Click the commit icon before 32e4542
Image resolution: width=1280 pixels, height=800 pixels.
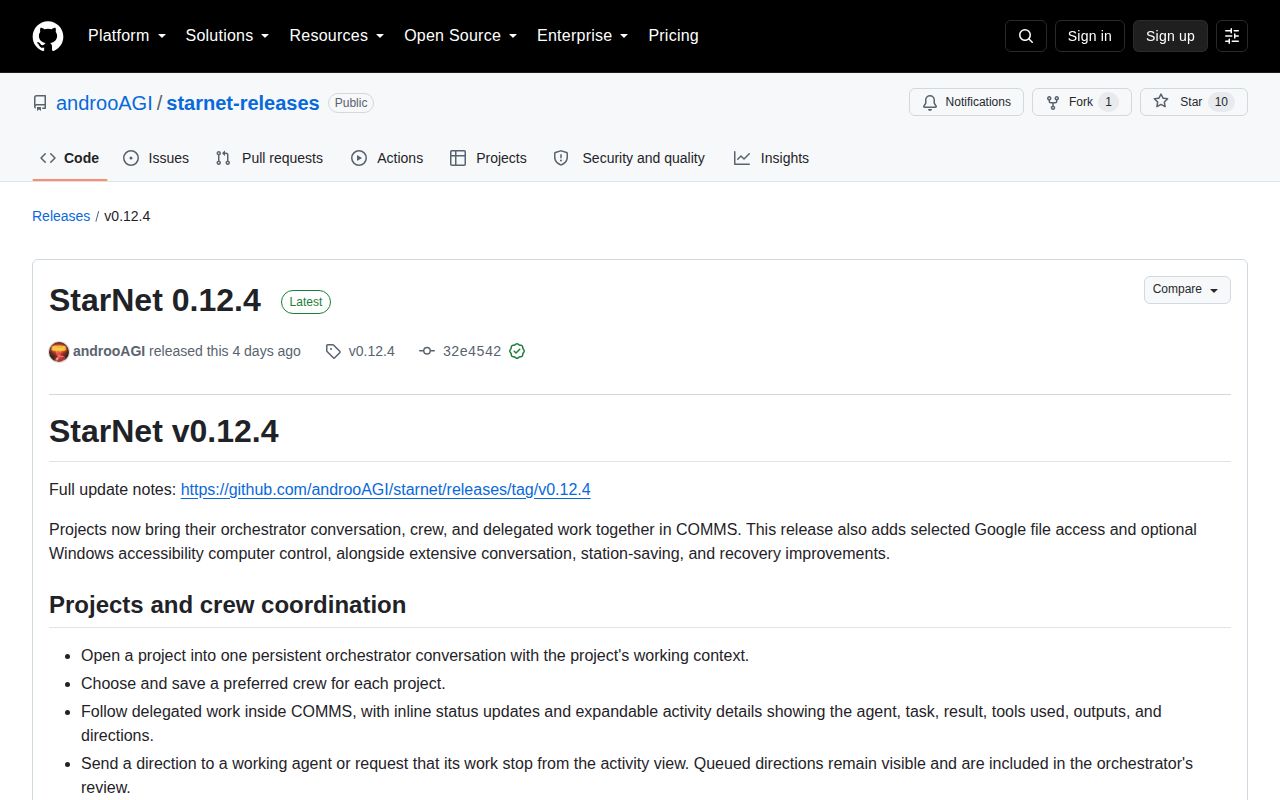[x=427, y=352]
